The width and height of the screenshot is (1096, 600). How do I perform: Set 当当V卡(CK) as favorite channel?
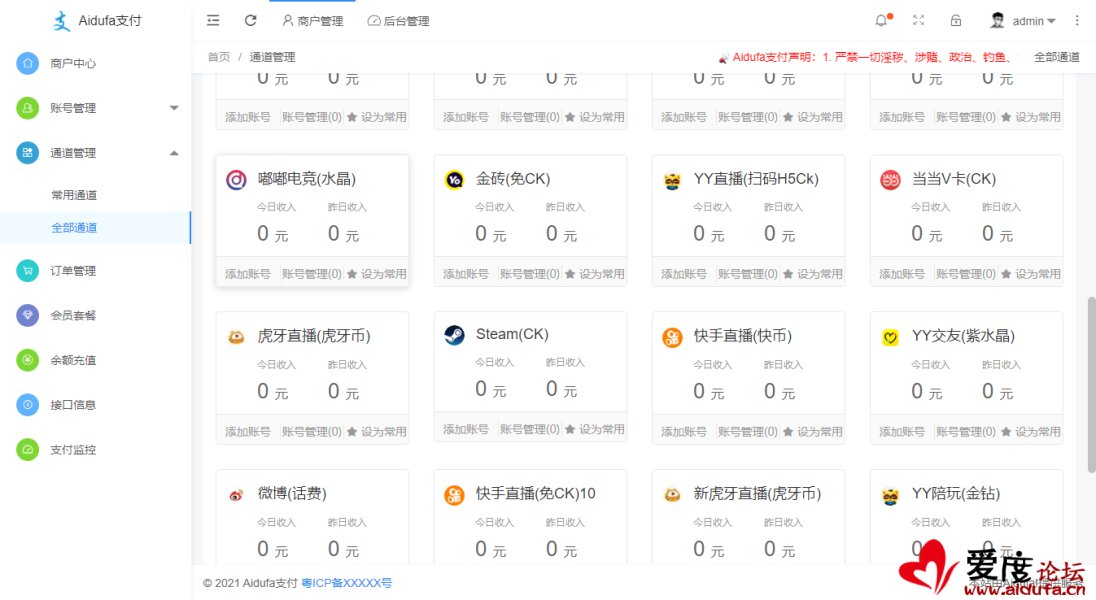tap(1030, 274)
